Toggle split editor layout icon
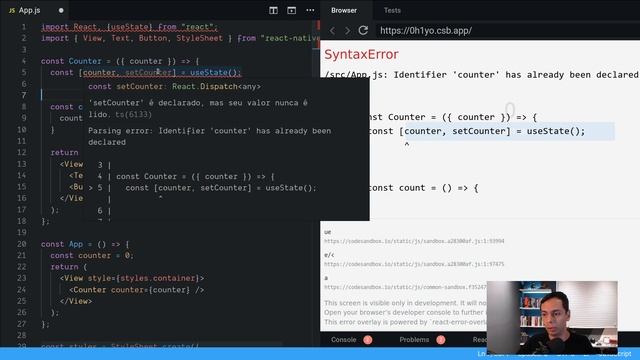640x360 pixels. coord(273,10)
